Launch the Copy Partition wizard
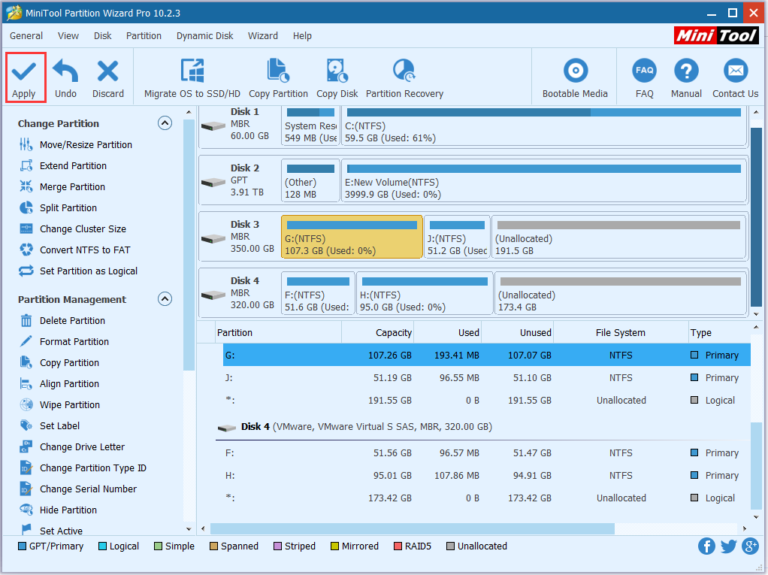 [278, 78]
